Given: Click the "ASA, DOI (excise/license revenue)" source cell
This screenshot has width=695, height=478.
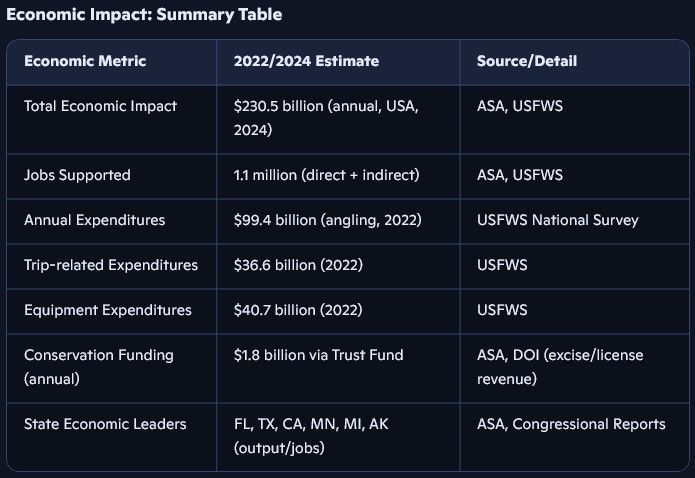Looking at the screenshot, I should [560, 365].
